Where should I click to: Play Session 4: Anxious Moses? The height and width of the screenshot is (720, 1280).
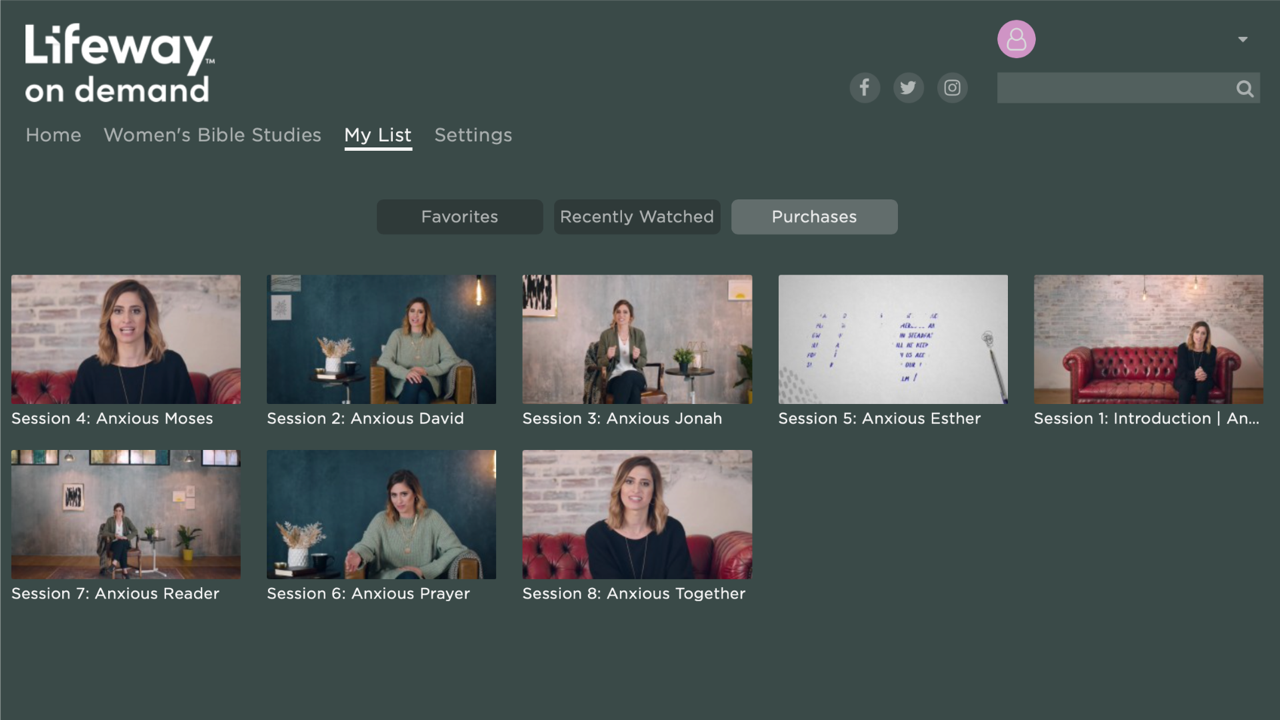[x=125, y=339]
